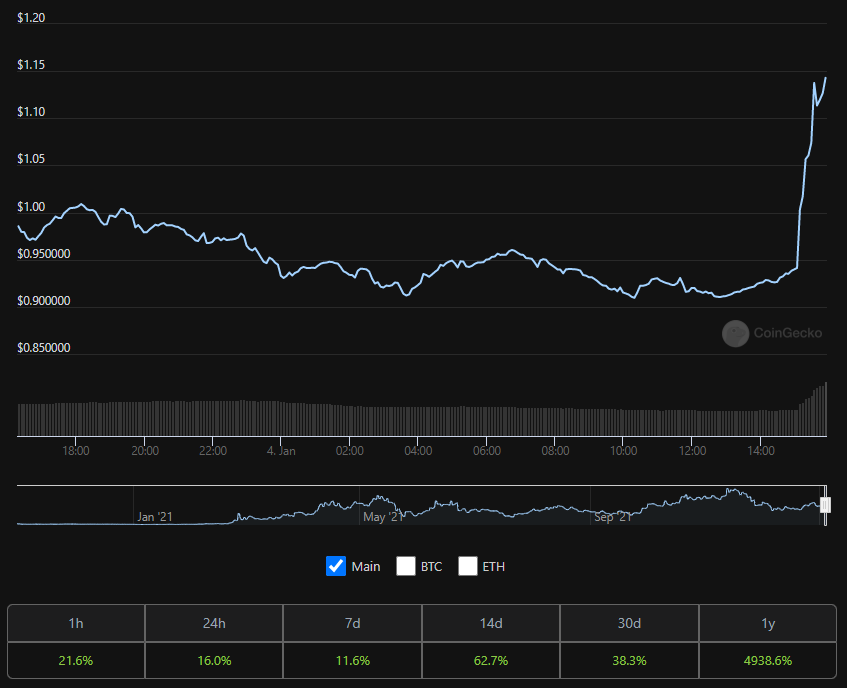Enable the ETH comparison checkbox
847x688 pixels.
click(x=468, y=566)
